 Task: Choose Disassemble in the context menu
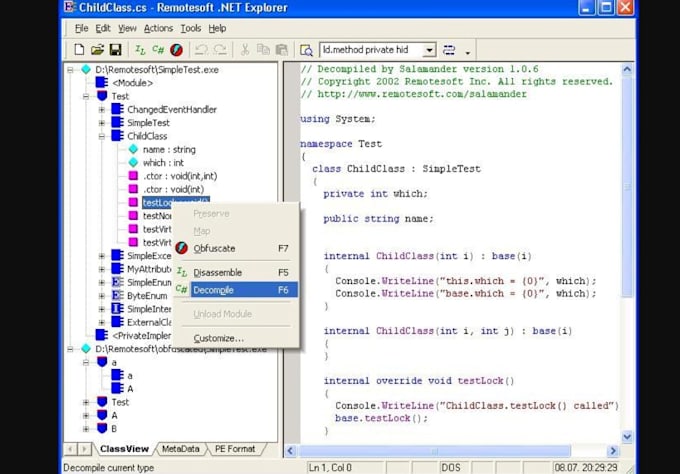click(237, 273)
